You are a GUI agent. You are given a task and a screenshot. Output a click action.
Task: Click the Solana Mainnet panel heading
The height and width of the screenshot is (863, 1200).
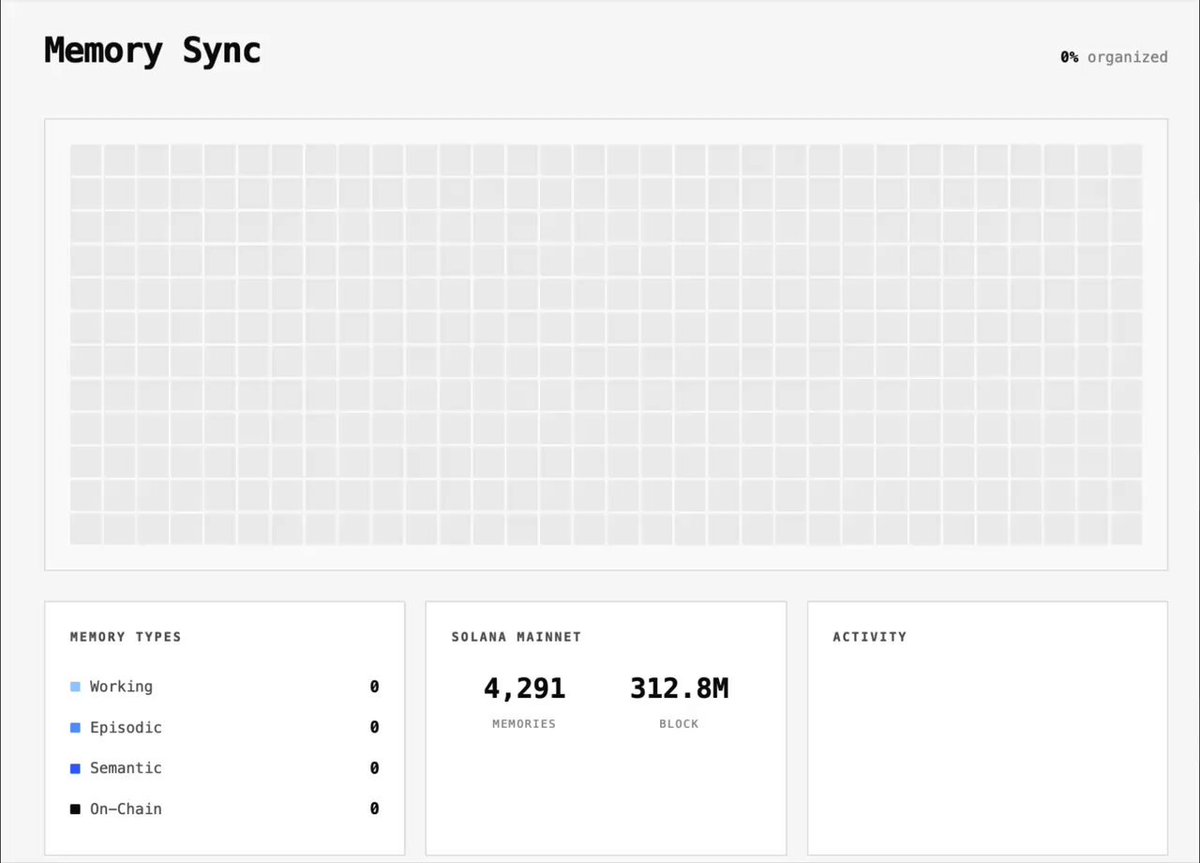[x=516, y=636]
